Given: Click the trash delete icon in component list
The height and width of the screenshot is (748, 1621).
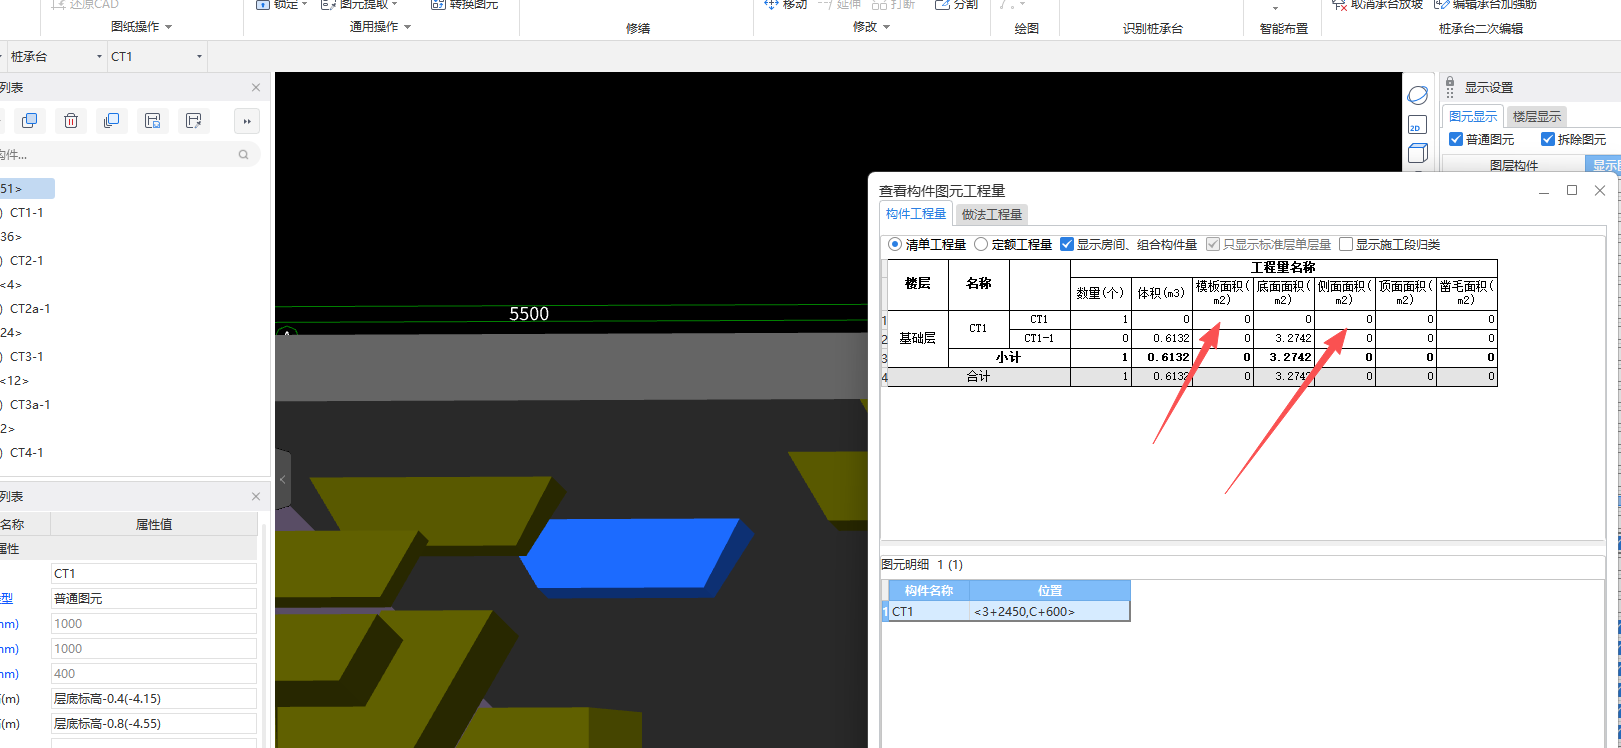Looking at the screenshot, I should coord(71,121).
